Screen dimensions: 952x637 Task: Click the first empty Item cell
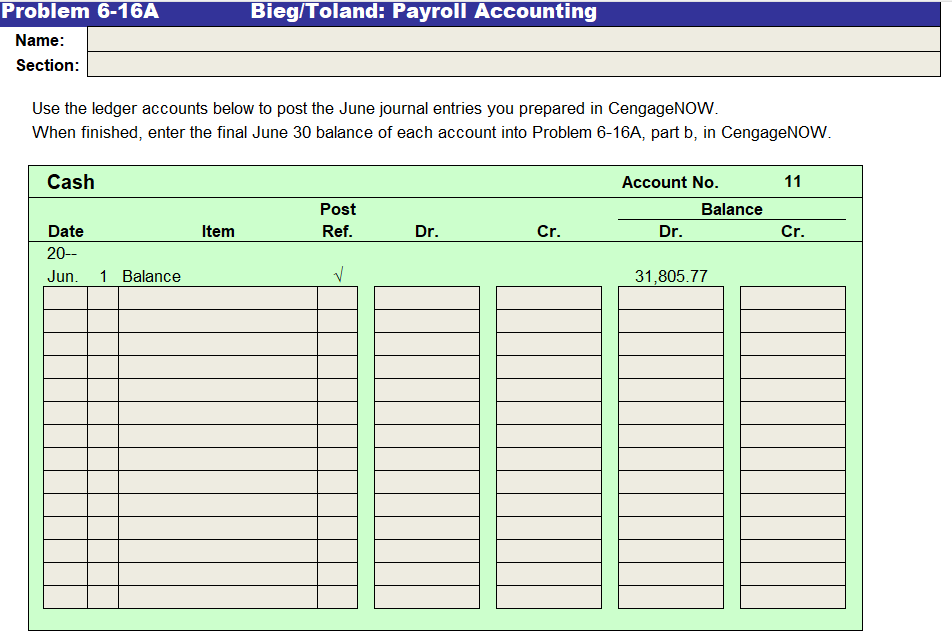215,295
